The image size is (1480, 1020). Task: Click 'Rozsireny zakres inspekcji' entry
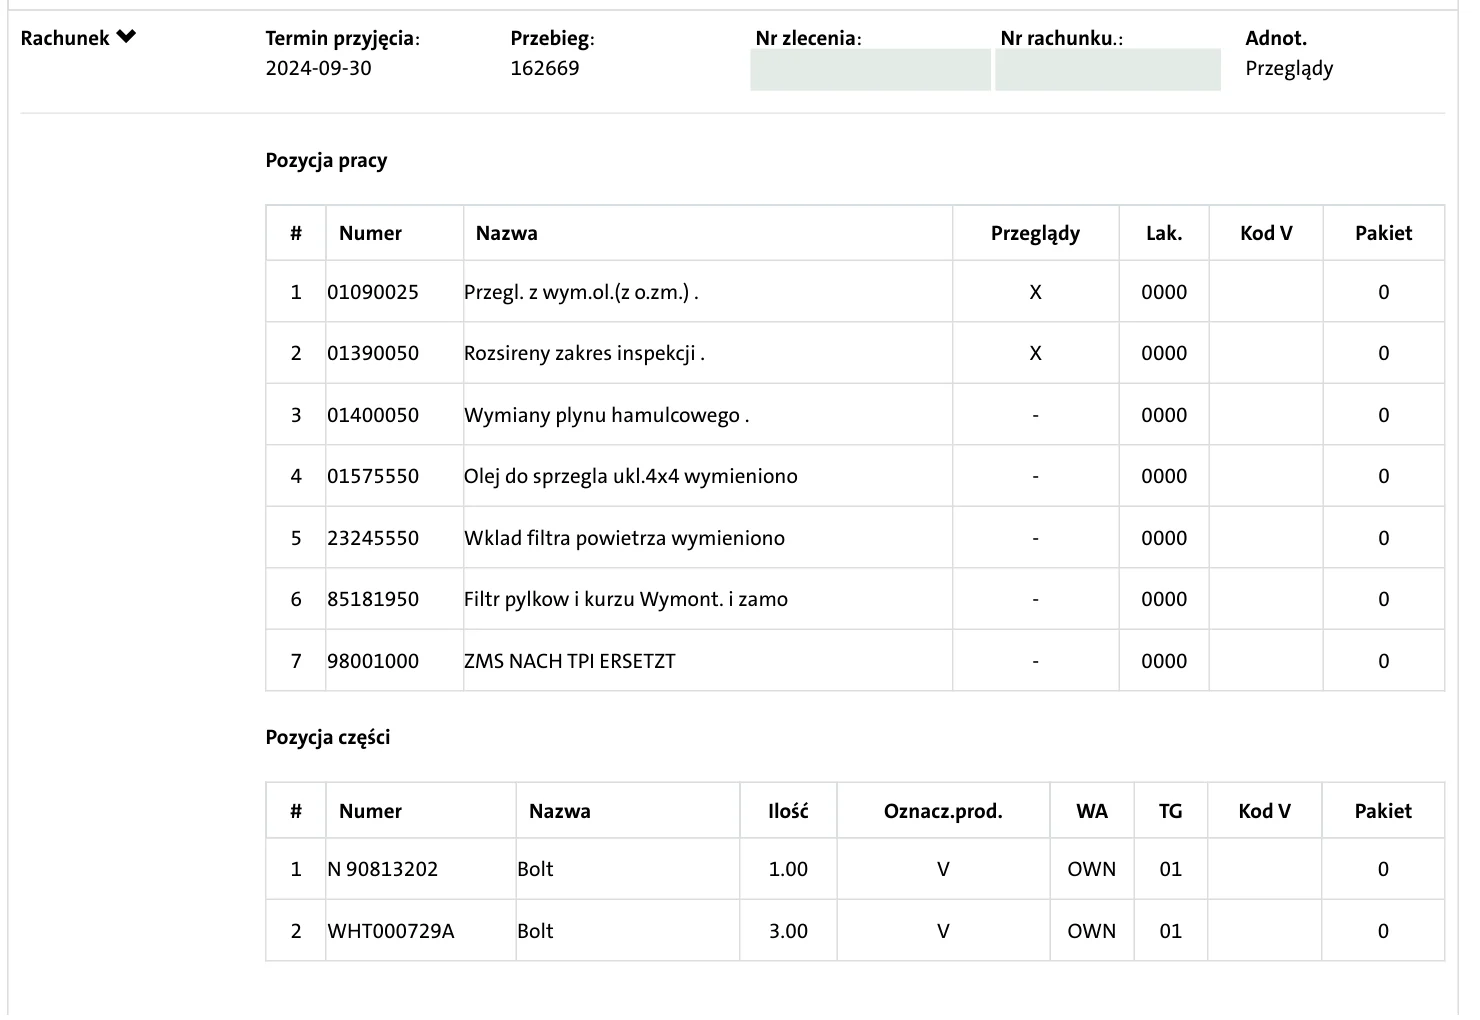tap(584, 353)
